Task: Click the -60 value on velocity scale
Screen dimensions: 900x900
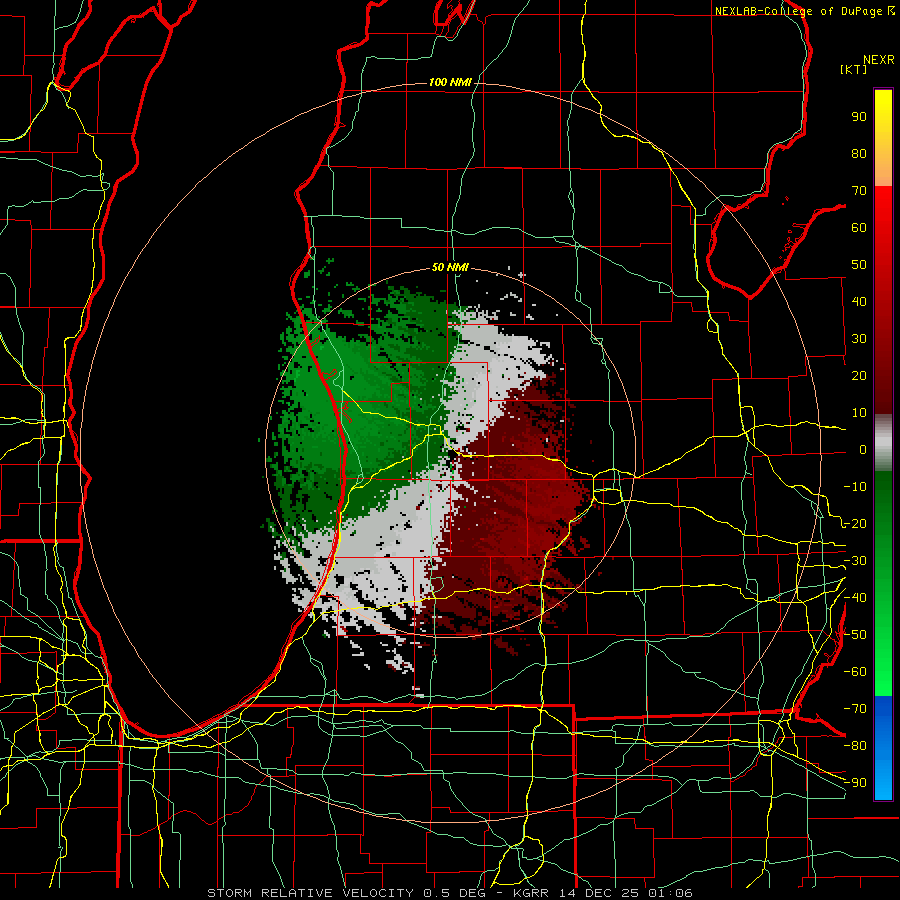Action: click(x=855, y=672)
